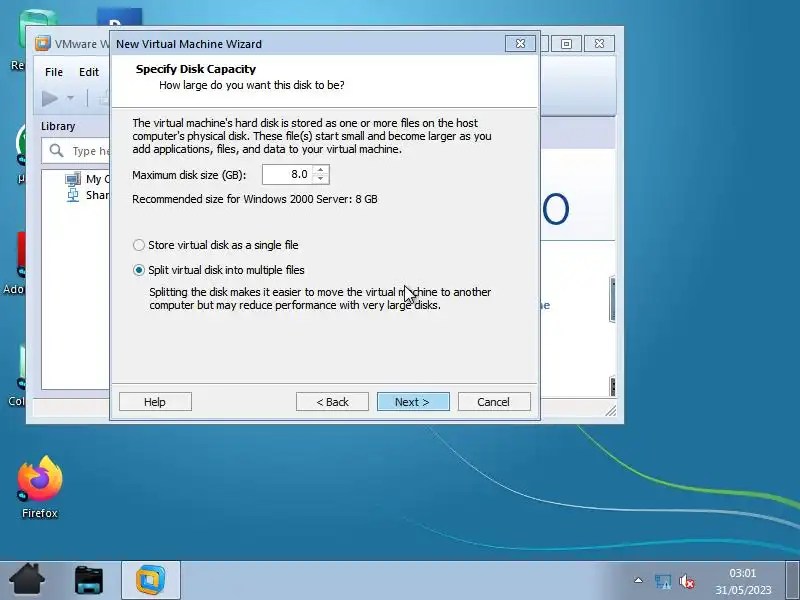
Task: Close the VMware Workstation window
Action: tap(599, 44)
